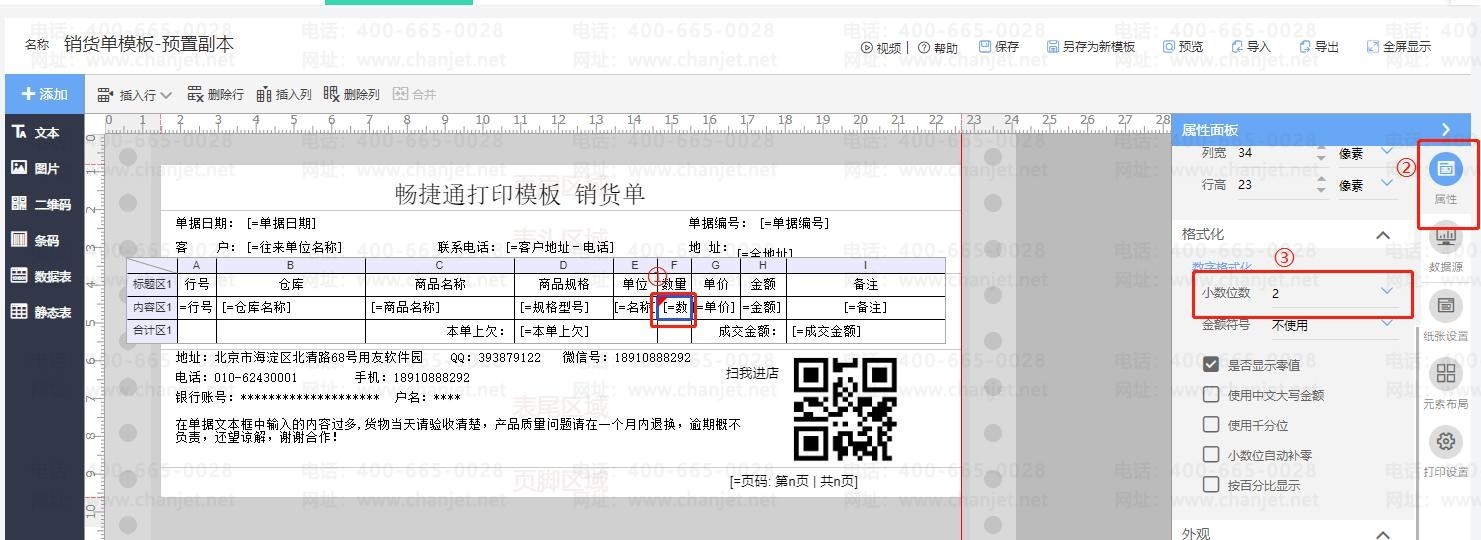This screenshot has width=1481, height=540.
Task: Click the 保存 save button
Action: (999, 47)
